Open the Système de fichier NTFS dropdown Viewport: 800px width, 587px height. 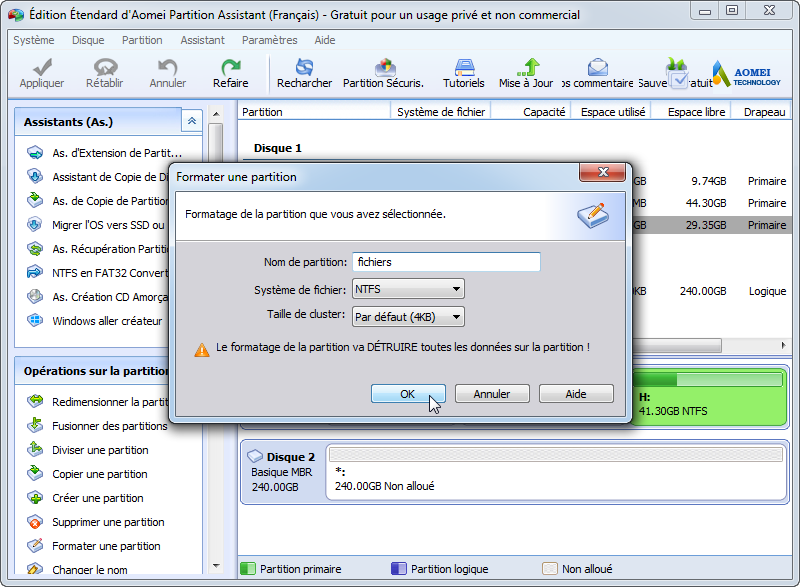pyautogui.click(x=408, y=289)
